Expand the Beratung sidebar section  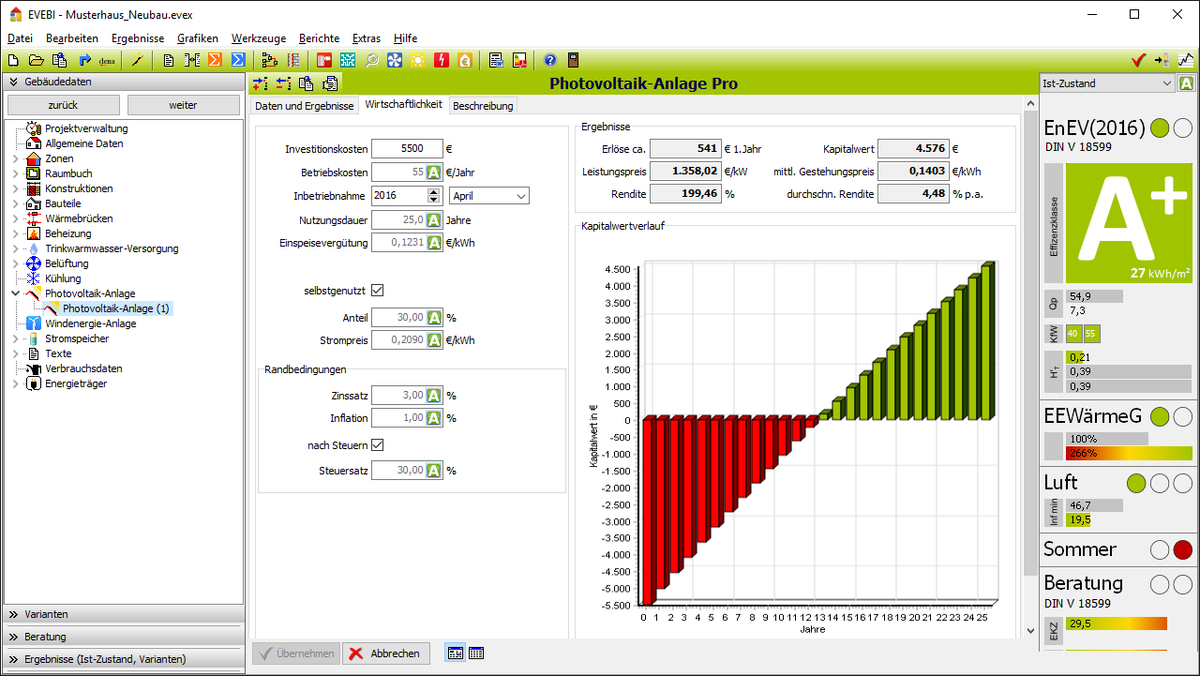click(123, 637)
